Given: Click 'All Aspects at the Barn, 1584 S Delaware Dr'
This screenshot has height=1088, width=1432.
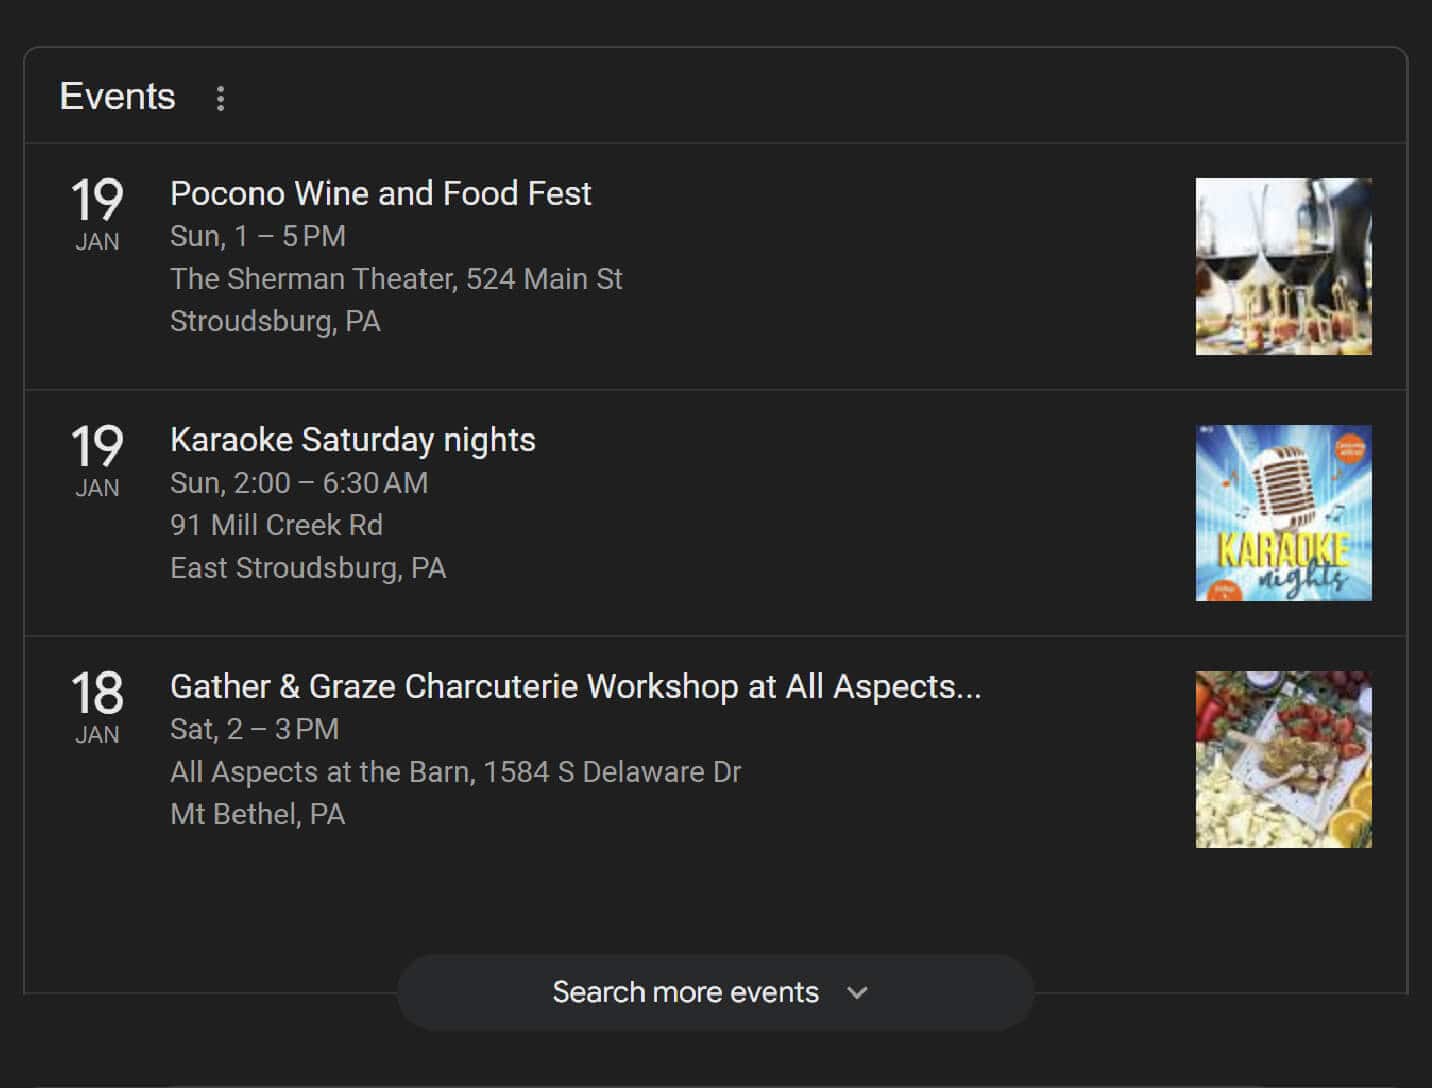Looking at the screenshot, I should point(455,772).
